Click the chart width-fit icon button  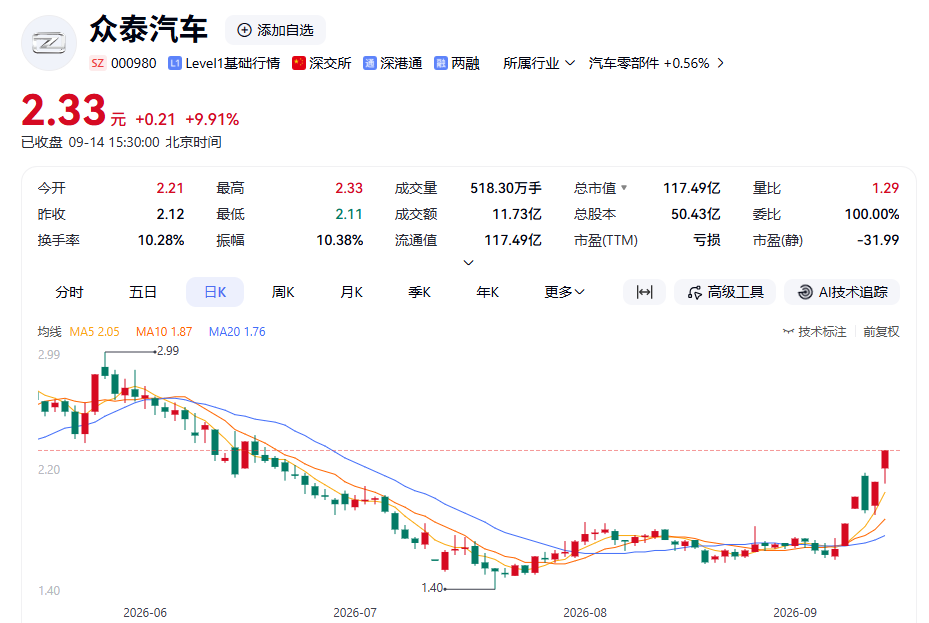(644, 292)
